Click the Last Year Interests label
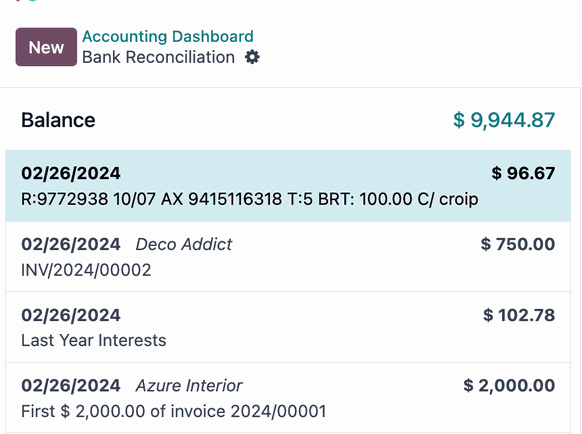 point(94,340)
